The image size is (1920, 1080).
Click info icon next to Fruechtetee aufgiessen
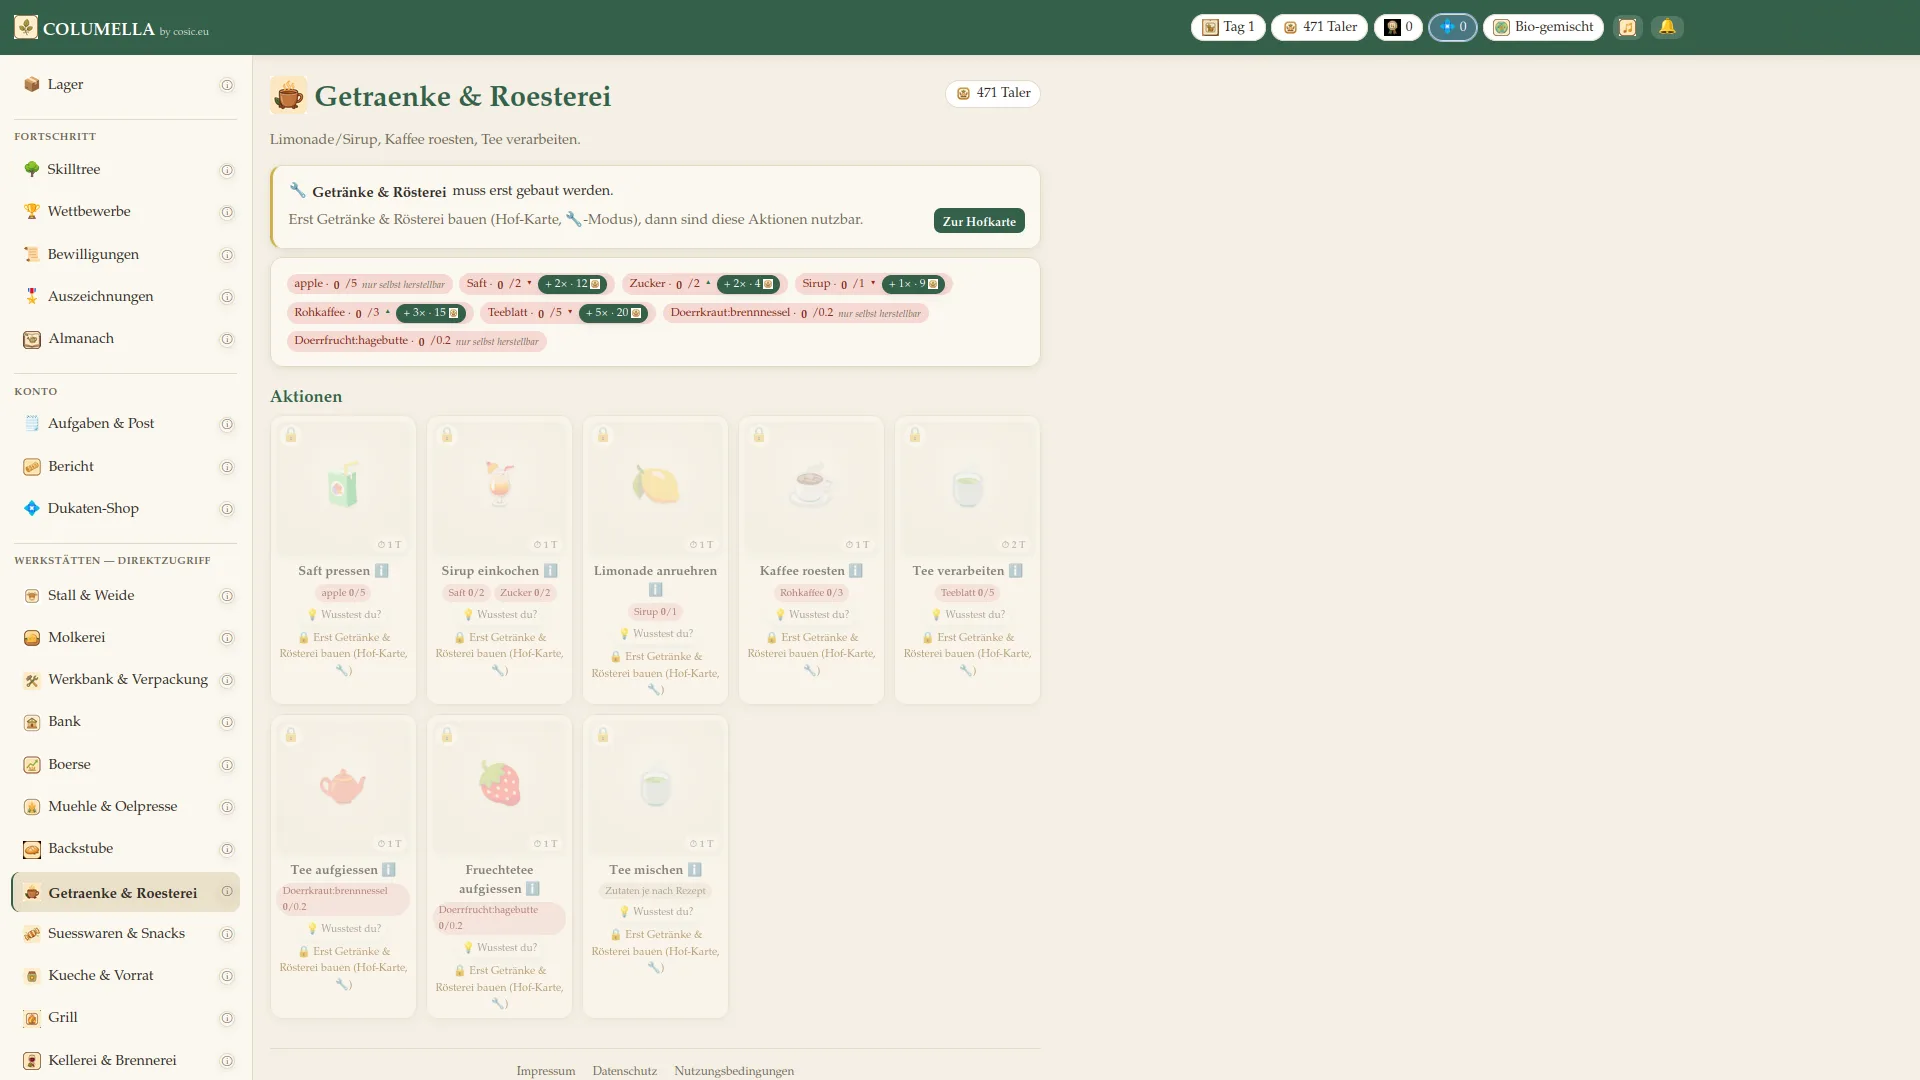pos(533,889)
